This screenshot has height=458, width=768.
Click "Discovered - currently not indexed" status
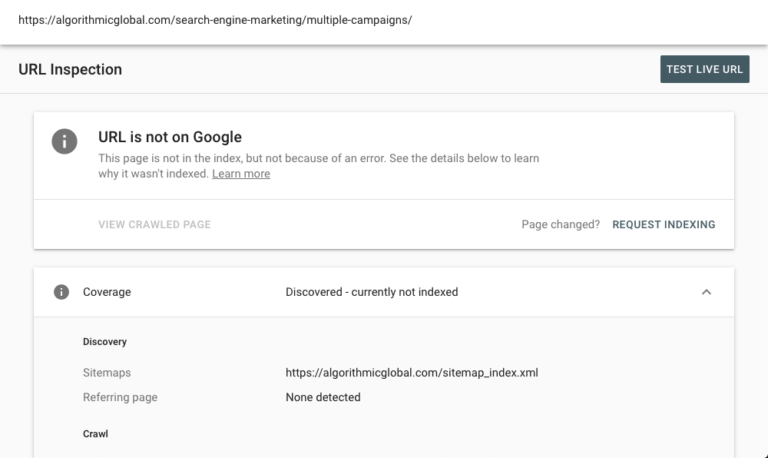pos(371,292)
